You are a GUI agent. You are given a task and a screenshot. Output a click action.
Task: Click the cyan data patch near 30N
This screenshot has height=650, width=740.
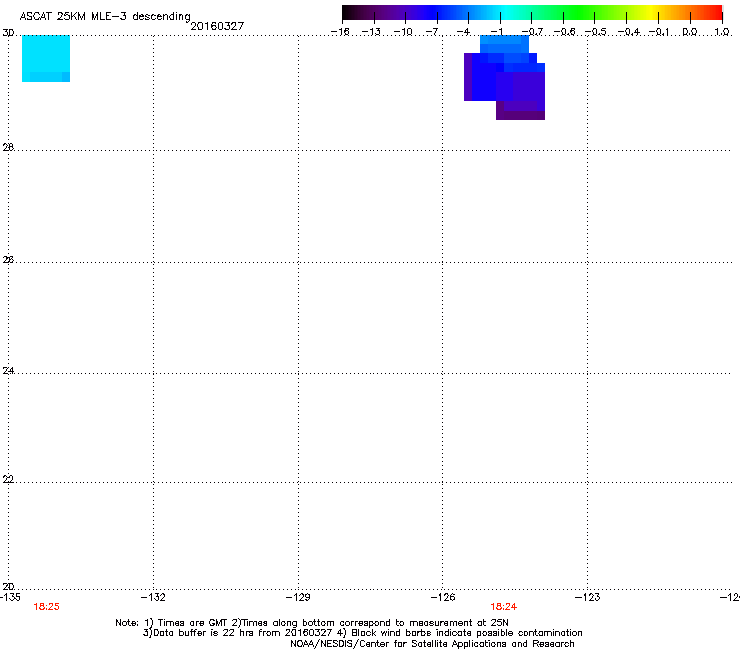coord(46,59)
